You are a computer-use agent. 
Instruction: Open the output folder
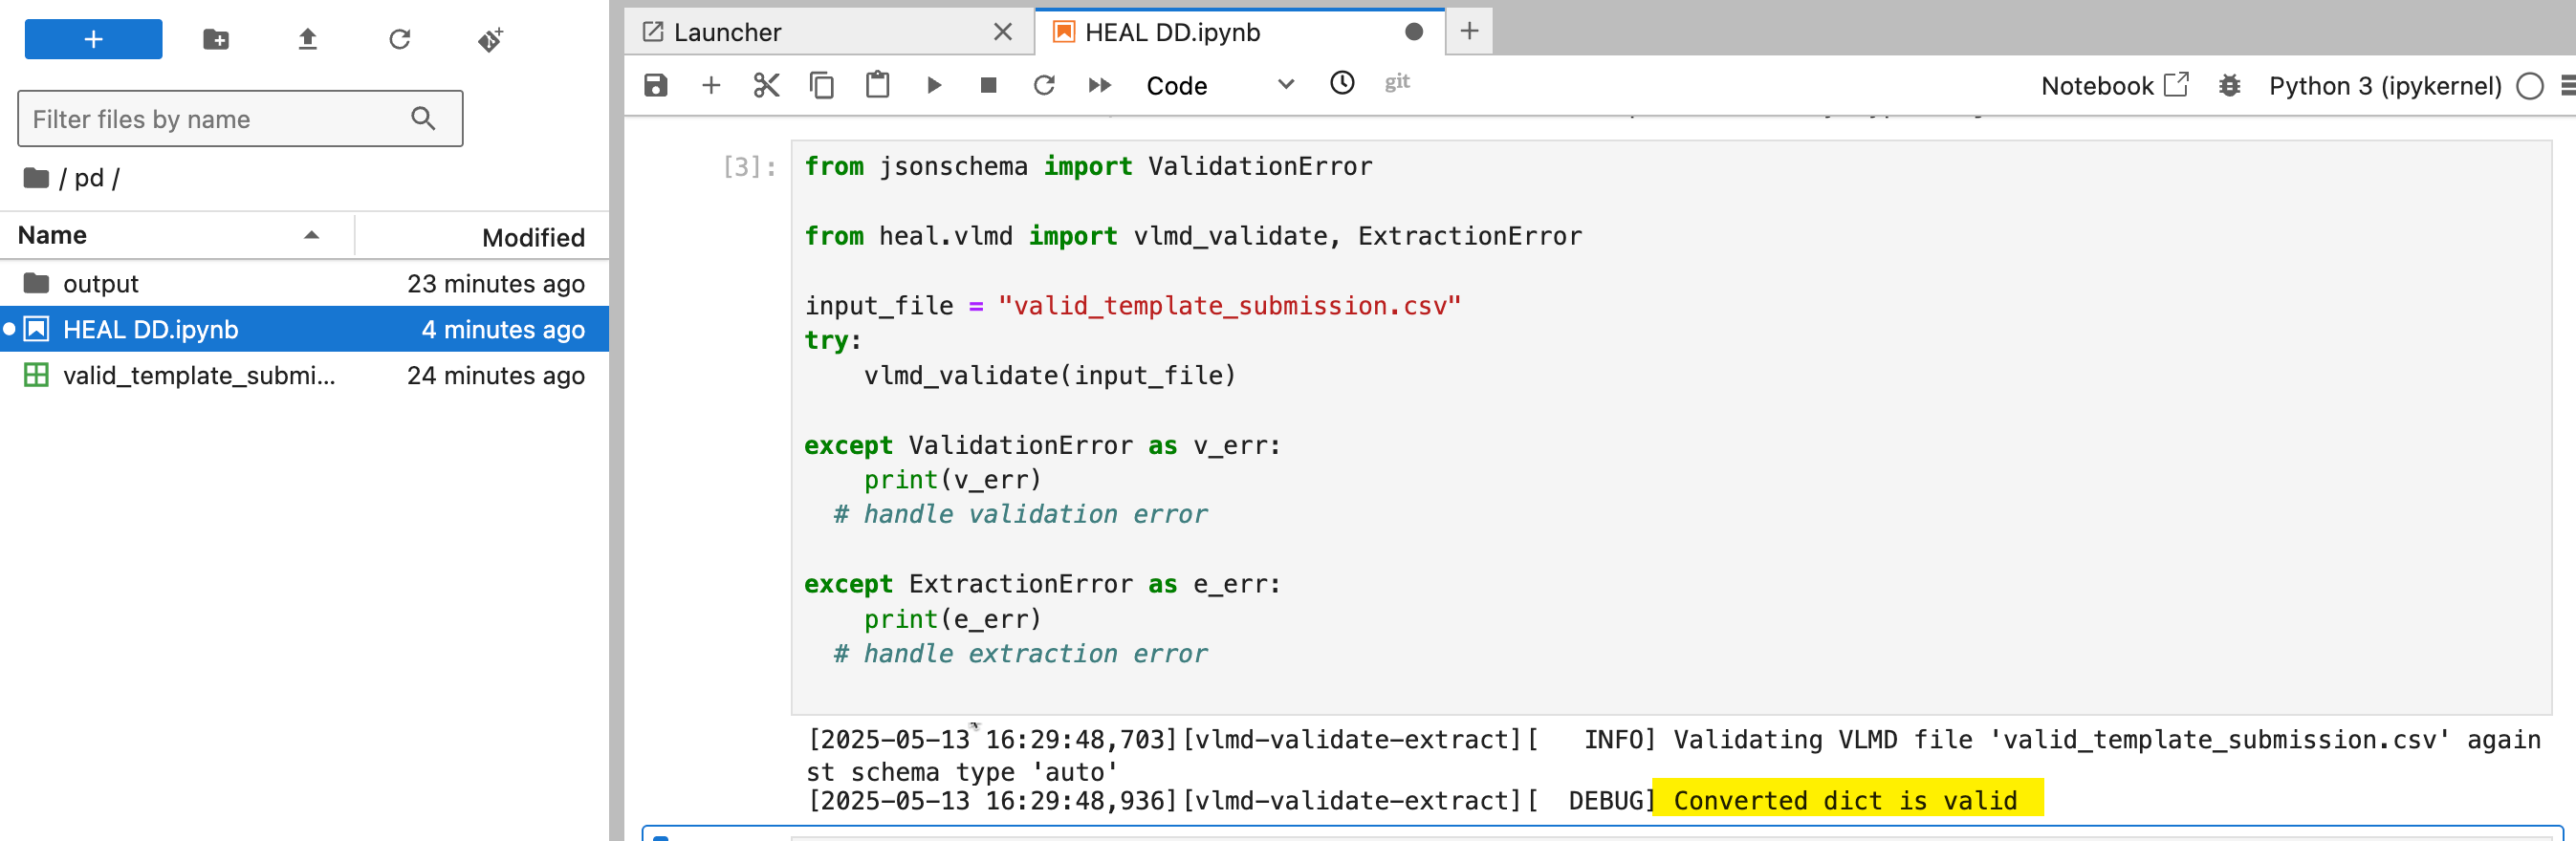pos(304,284)
